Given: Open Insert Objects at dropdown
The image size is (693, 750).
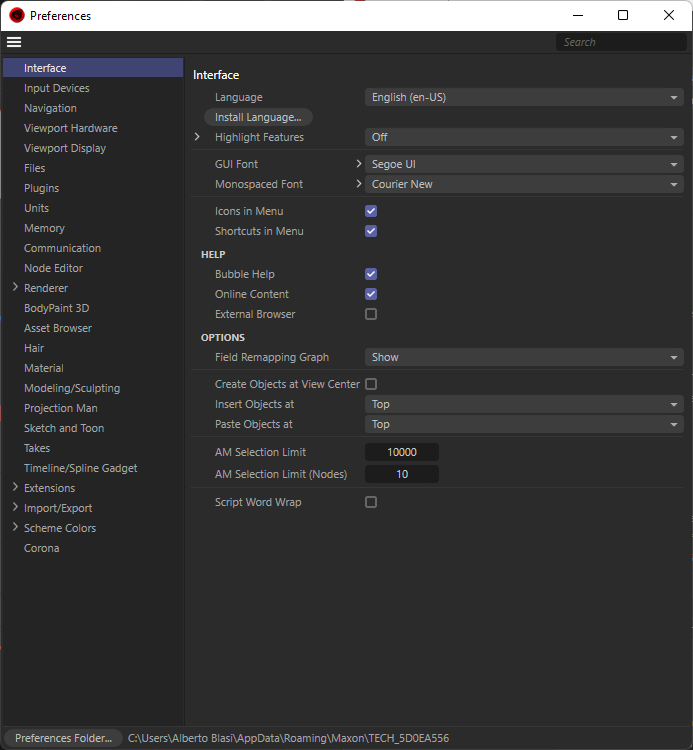Looking at the screenshot, I should 524,404.
